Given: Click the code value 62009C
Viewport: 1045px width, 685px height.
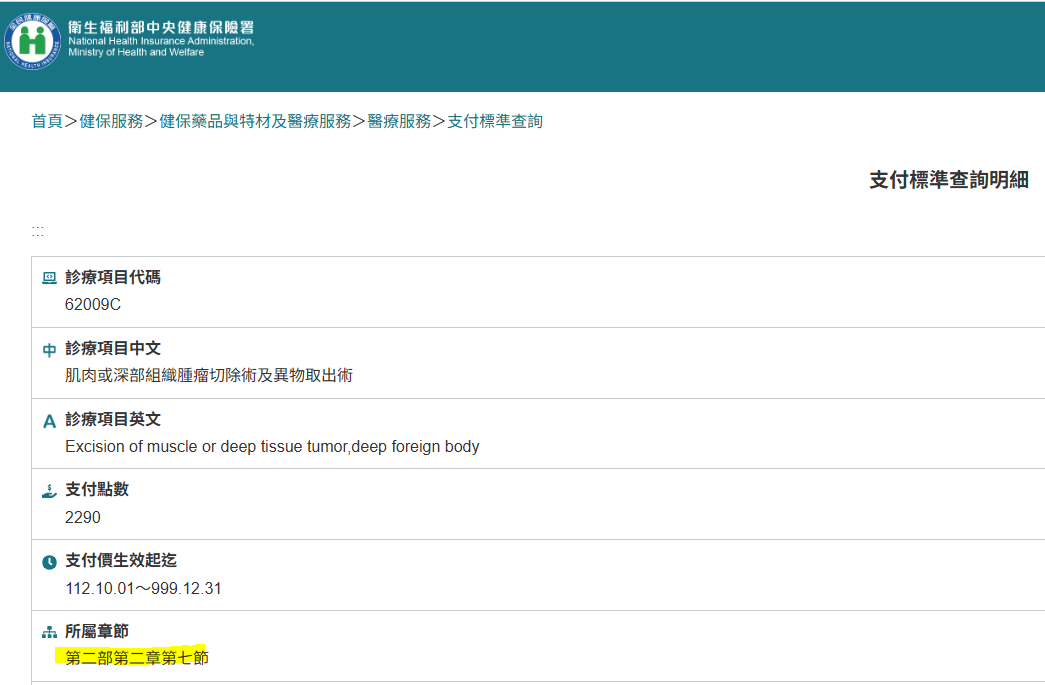Looking at the screenshot, I should pos(93,305).
